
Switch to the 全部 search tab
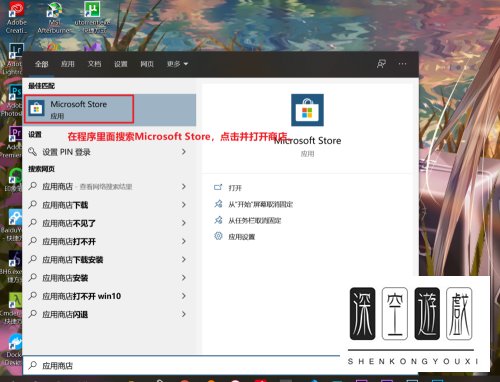pyautogui.click(x=42, y=64)
